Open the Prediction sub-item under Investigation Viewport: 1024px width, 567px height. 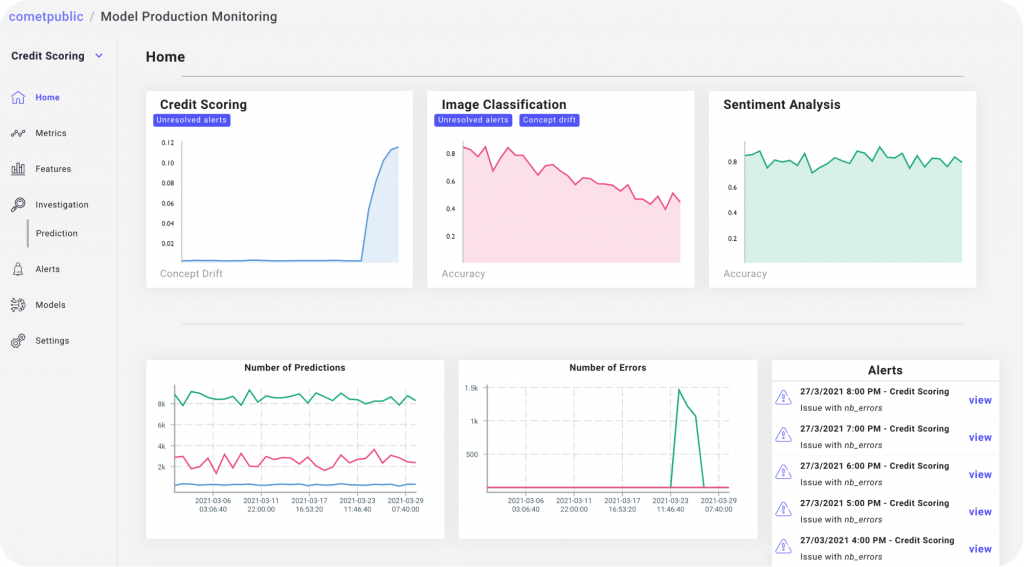[x=56, y=234]
